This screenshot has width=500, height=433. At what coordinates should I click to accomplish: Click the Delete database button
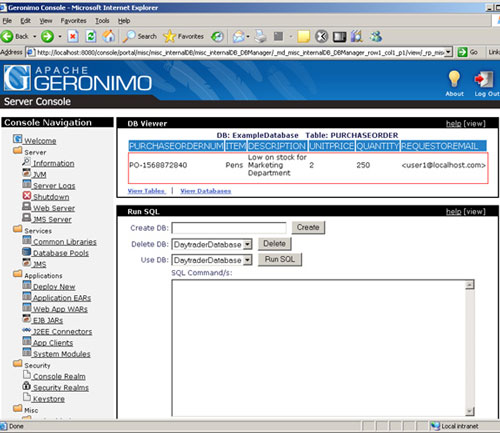[274, 243]
